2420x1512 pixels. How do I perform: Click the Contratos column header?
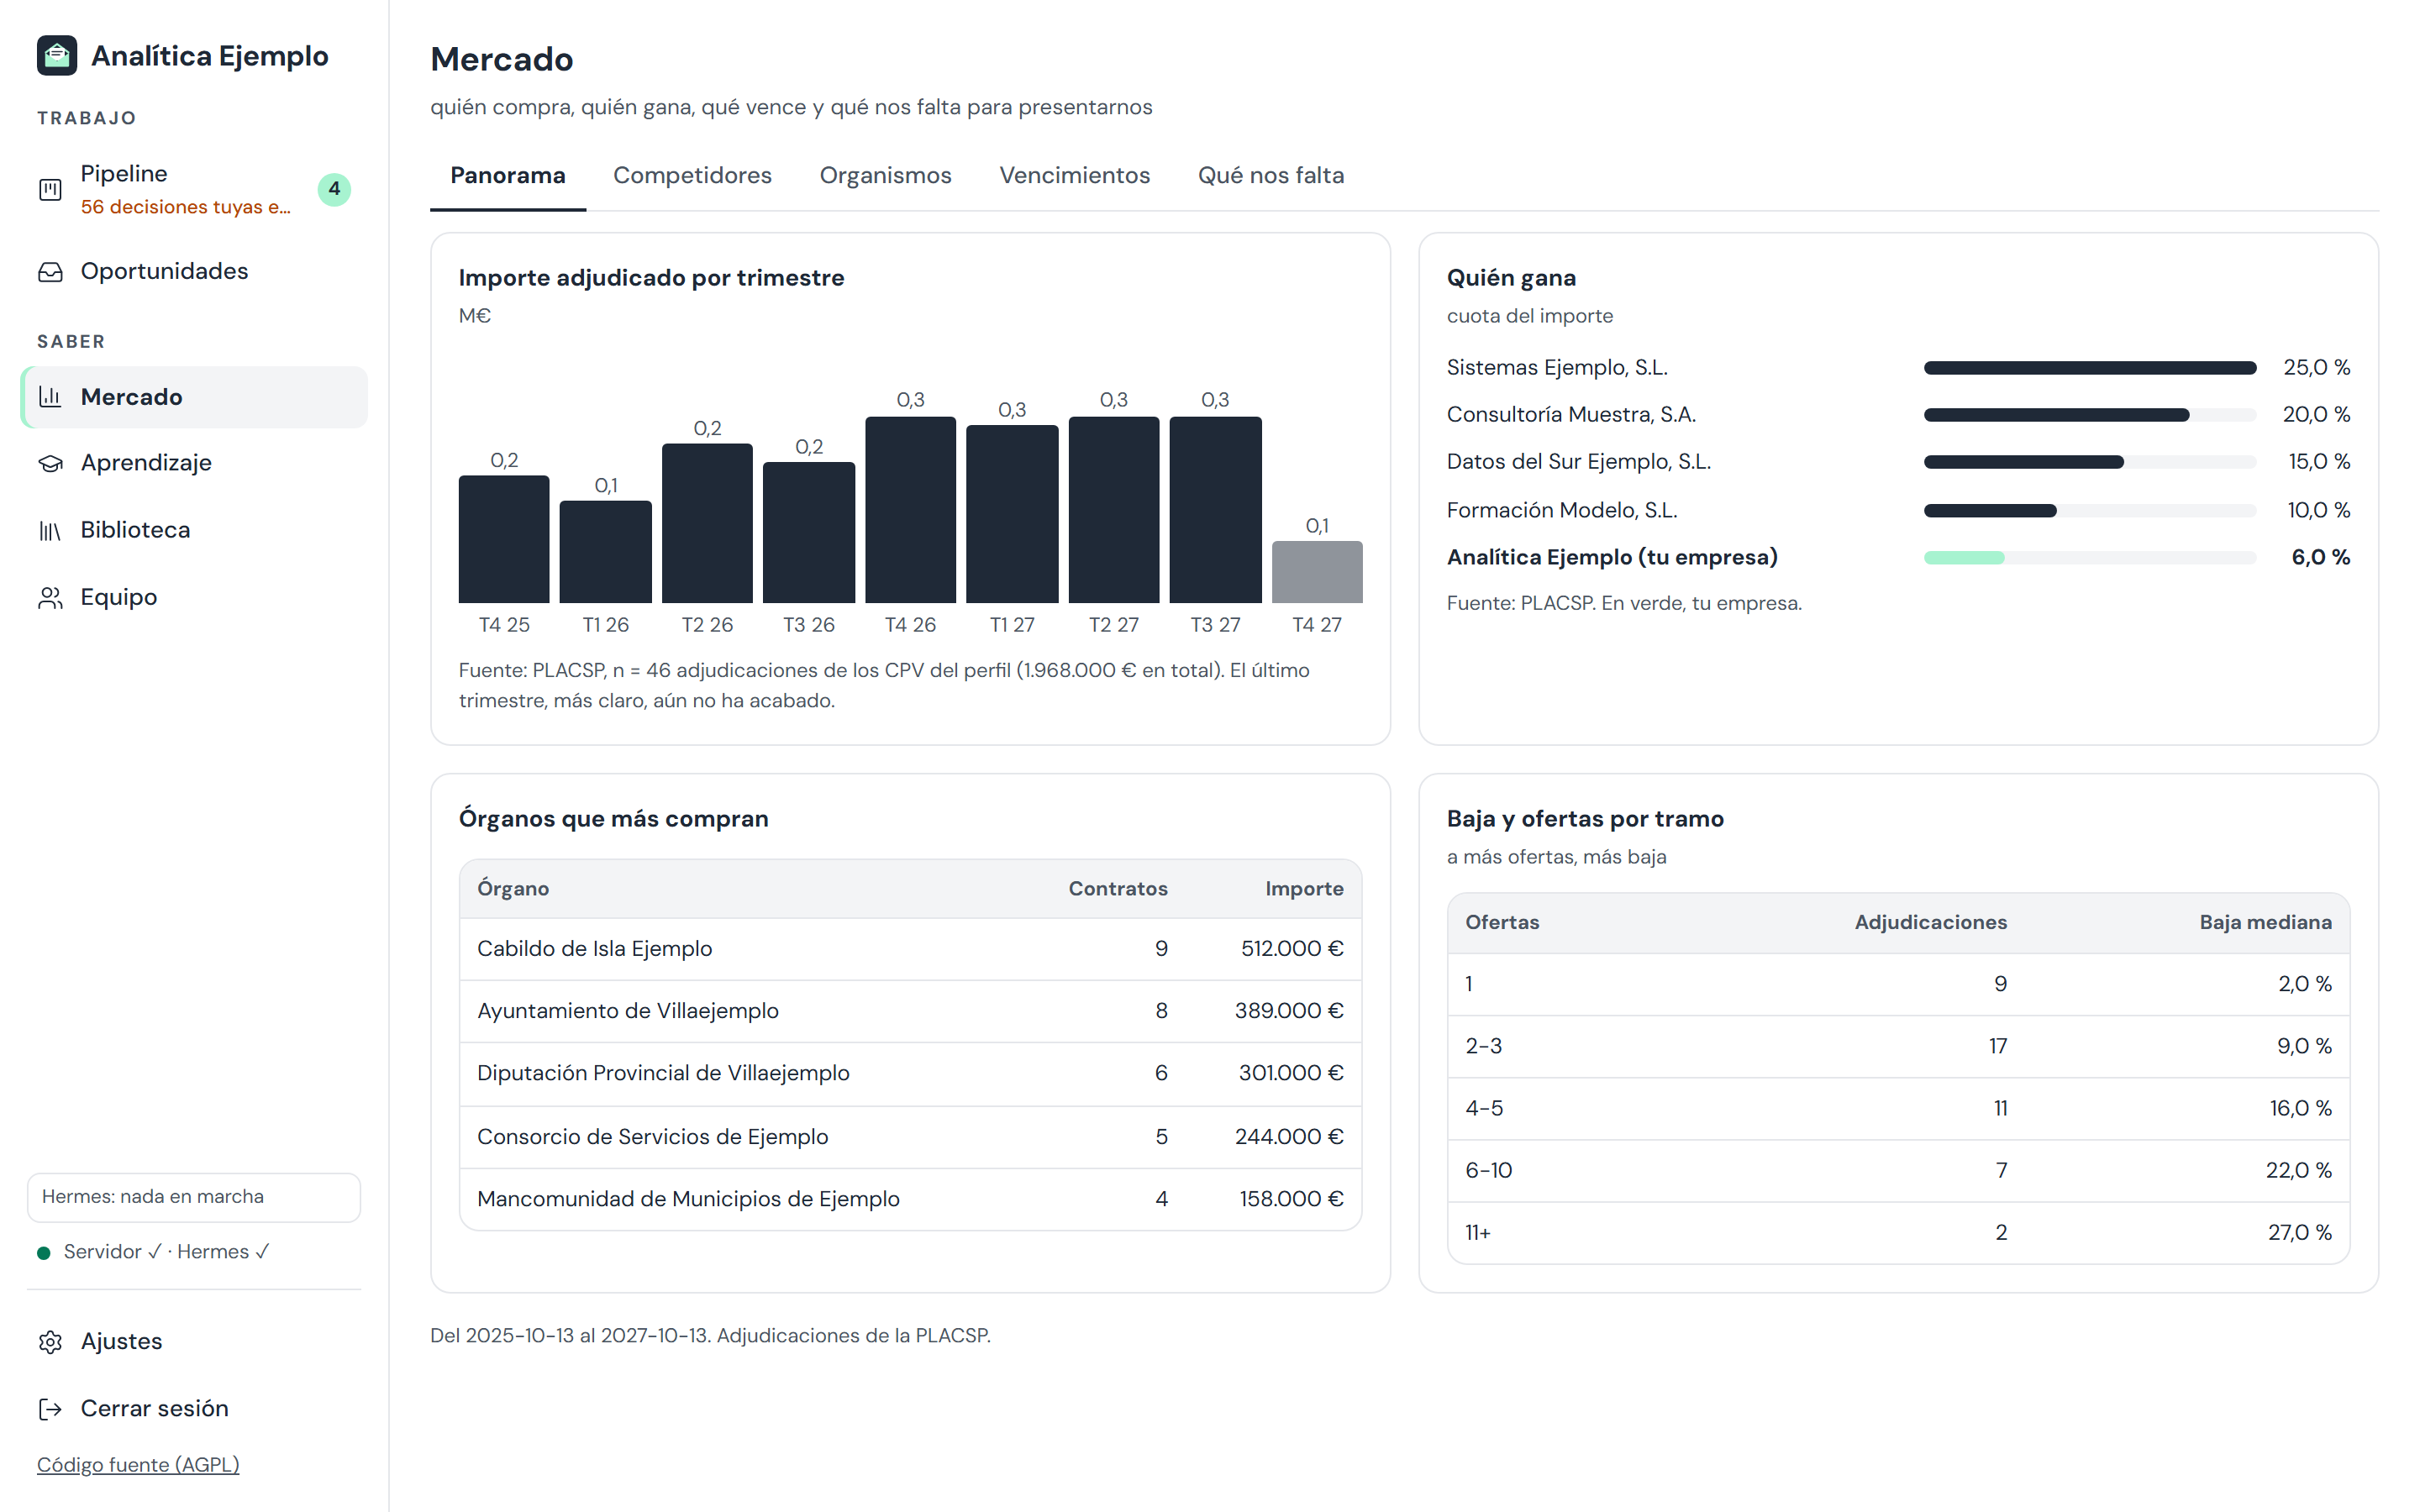(x=1118, y=889)
